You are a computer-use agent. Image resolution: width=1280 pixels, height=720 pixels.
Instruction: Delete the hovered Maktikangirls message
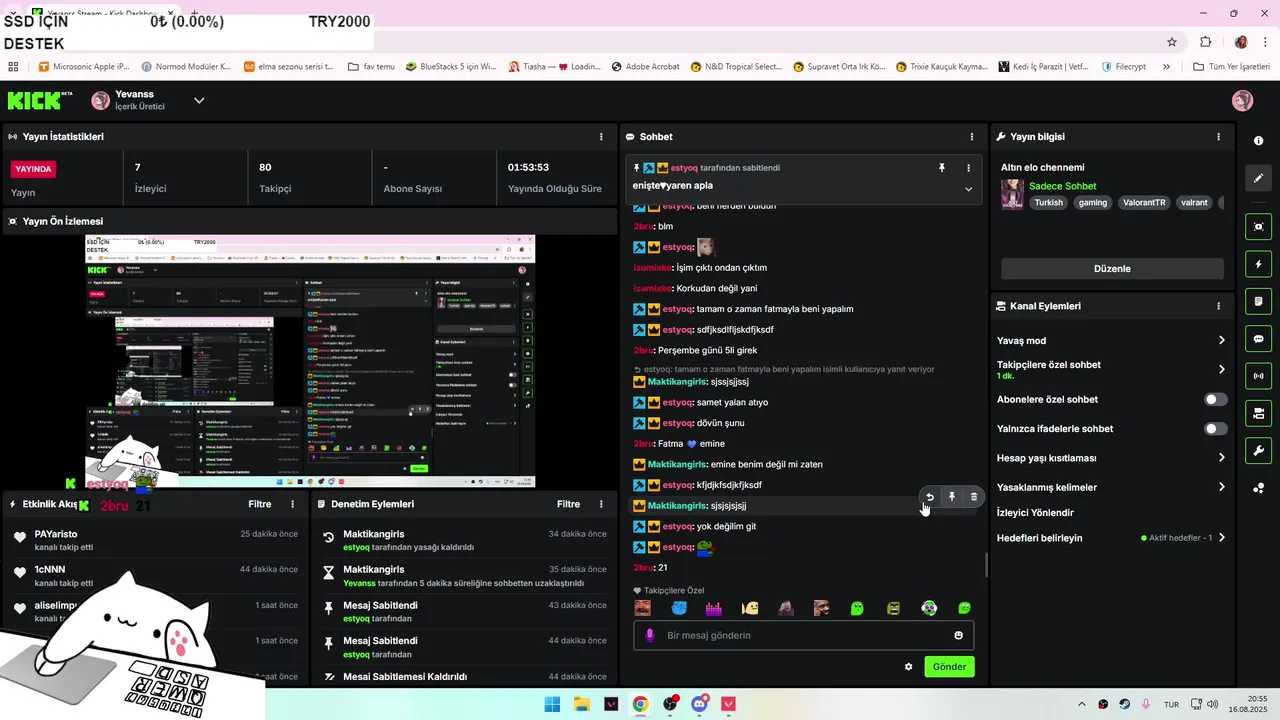974,497
